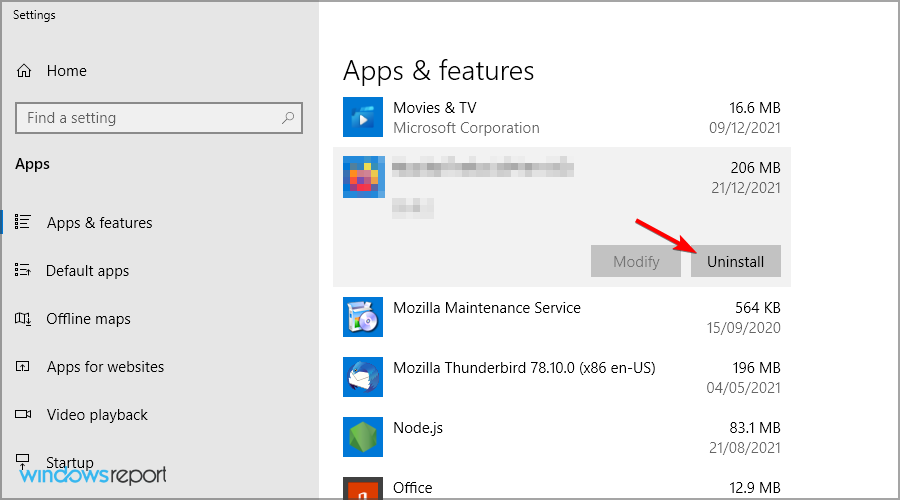Click the Node.js app icon
900x500 pixels.
pyautogui.click(x=363, y=437)
